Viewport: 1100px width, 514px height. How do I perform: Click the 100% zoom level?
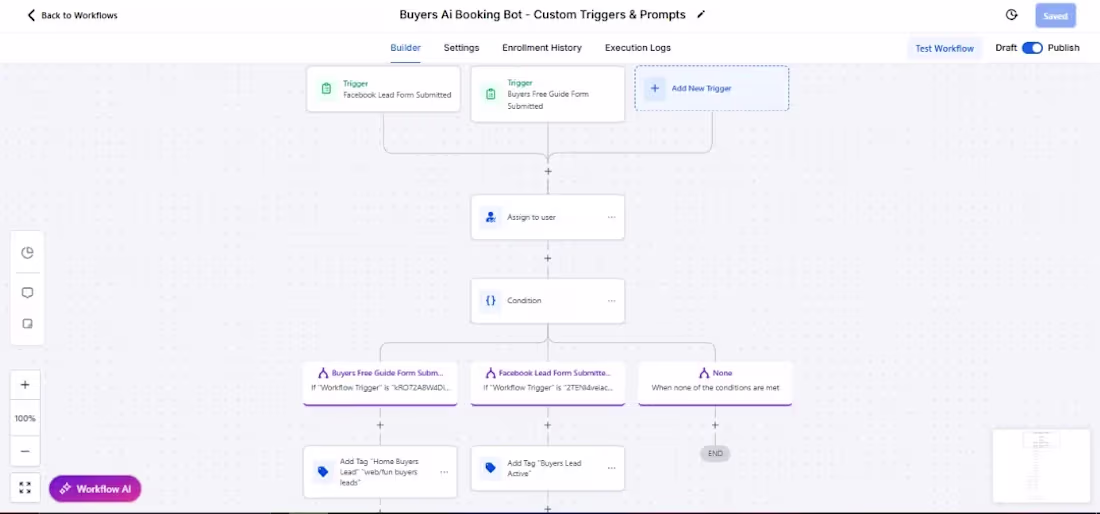[25, 419]
